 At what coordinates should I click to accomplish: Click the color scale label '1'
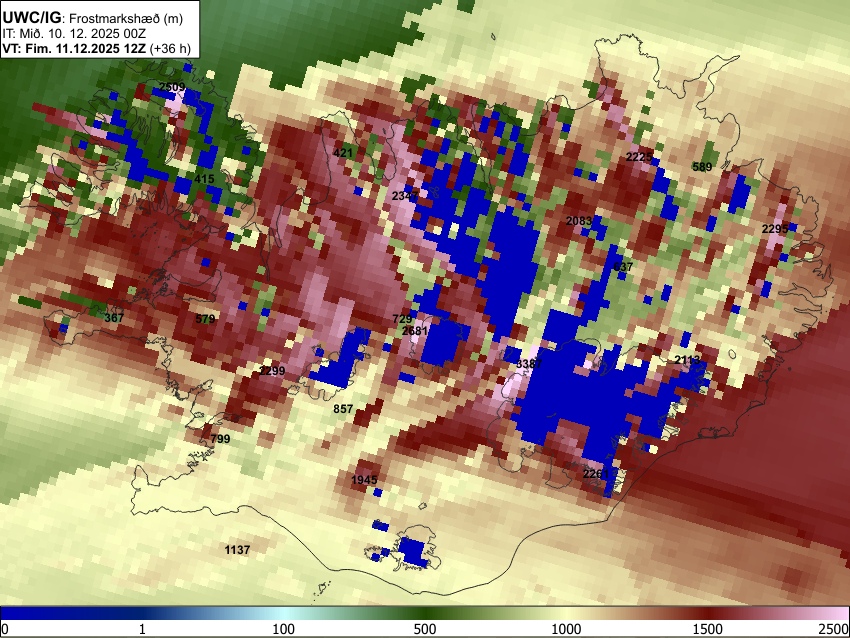(x=142, y=629)
